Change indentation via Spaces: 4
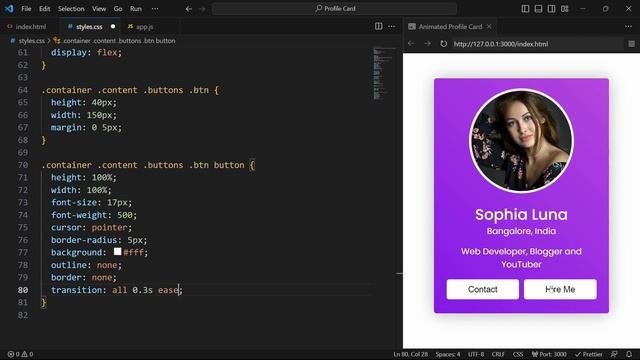Image resolution: width=640 pixels, height=360 pixels. click(448, 354)
